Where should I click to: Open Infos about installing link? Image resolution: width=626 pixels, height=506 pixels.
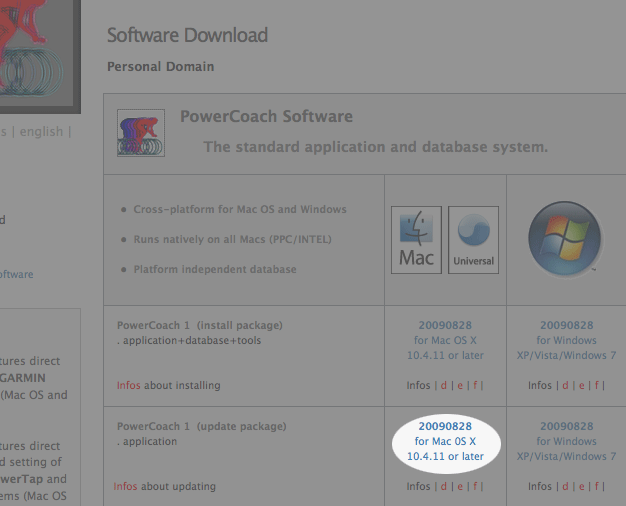129,385
